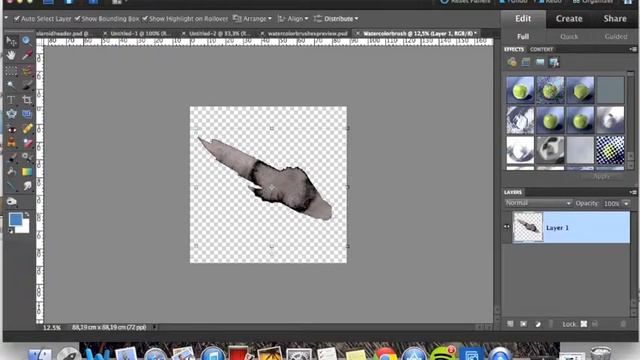Click the Undo button
The image size is (640, 360).
(514, 2)
